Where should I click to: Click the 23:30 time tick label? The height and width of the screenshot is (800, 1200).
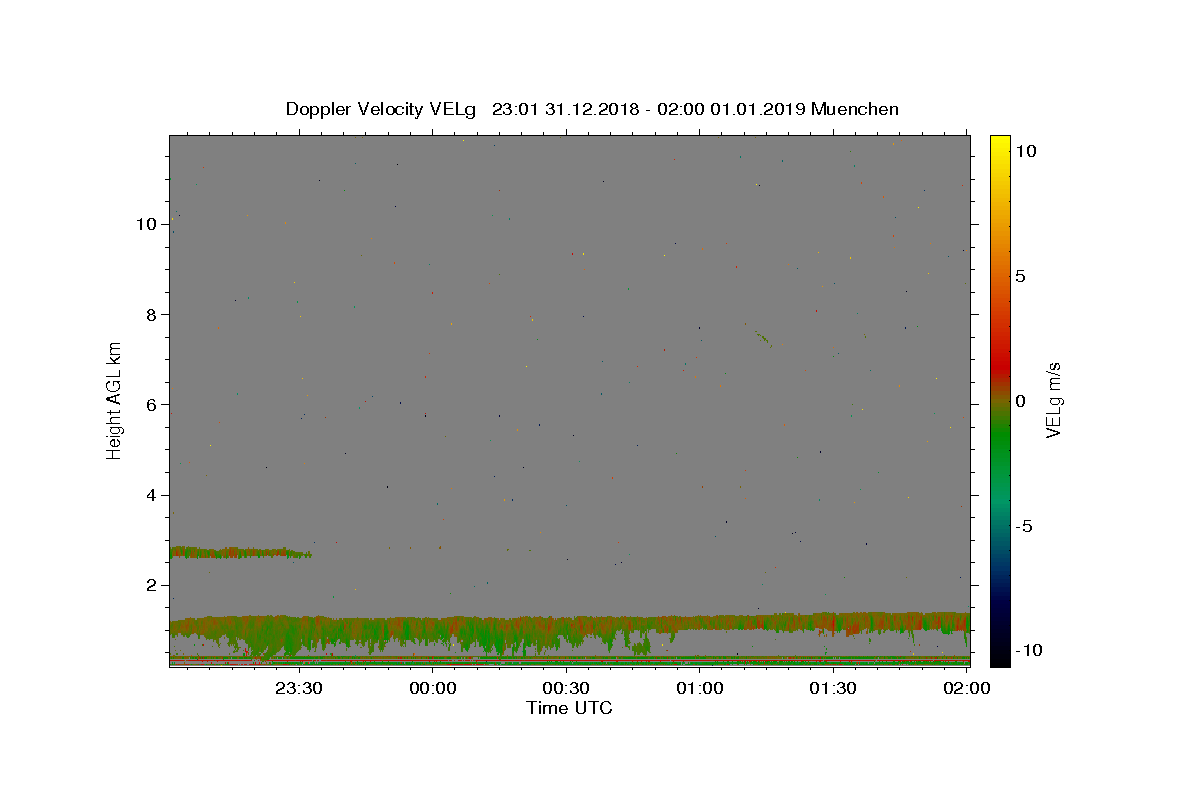point(301,688)
